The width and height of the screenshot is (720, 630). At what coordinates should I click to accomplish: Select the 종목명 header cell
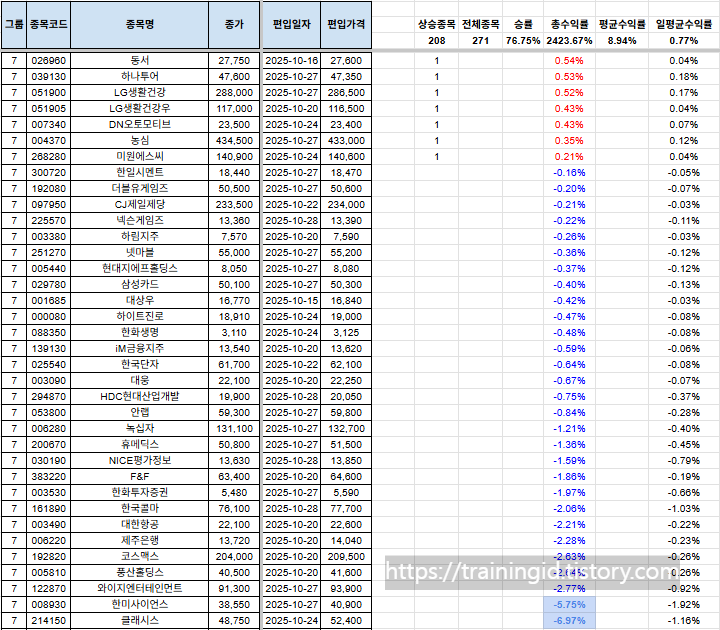[140, 25]
